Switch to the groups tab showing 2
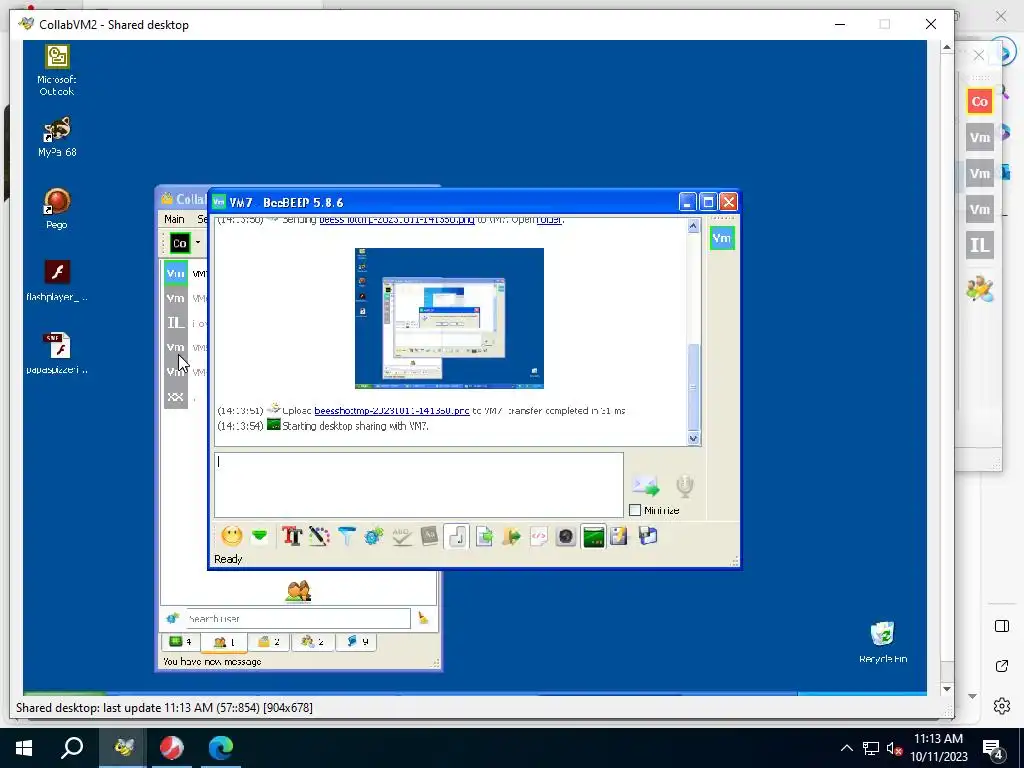 [x=312, y=641]
